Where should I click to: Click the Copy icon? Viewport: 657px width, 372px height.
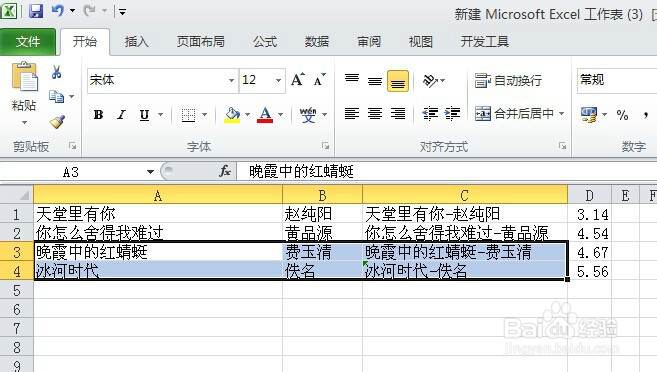56,96
